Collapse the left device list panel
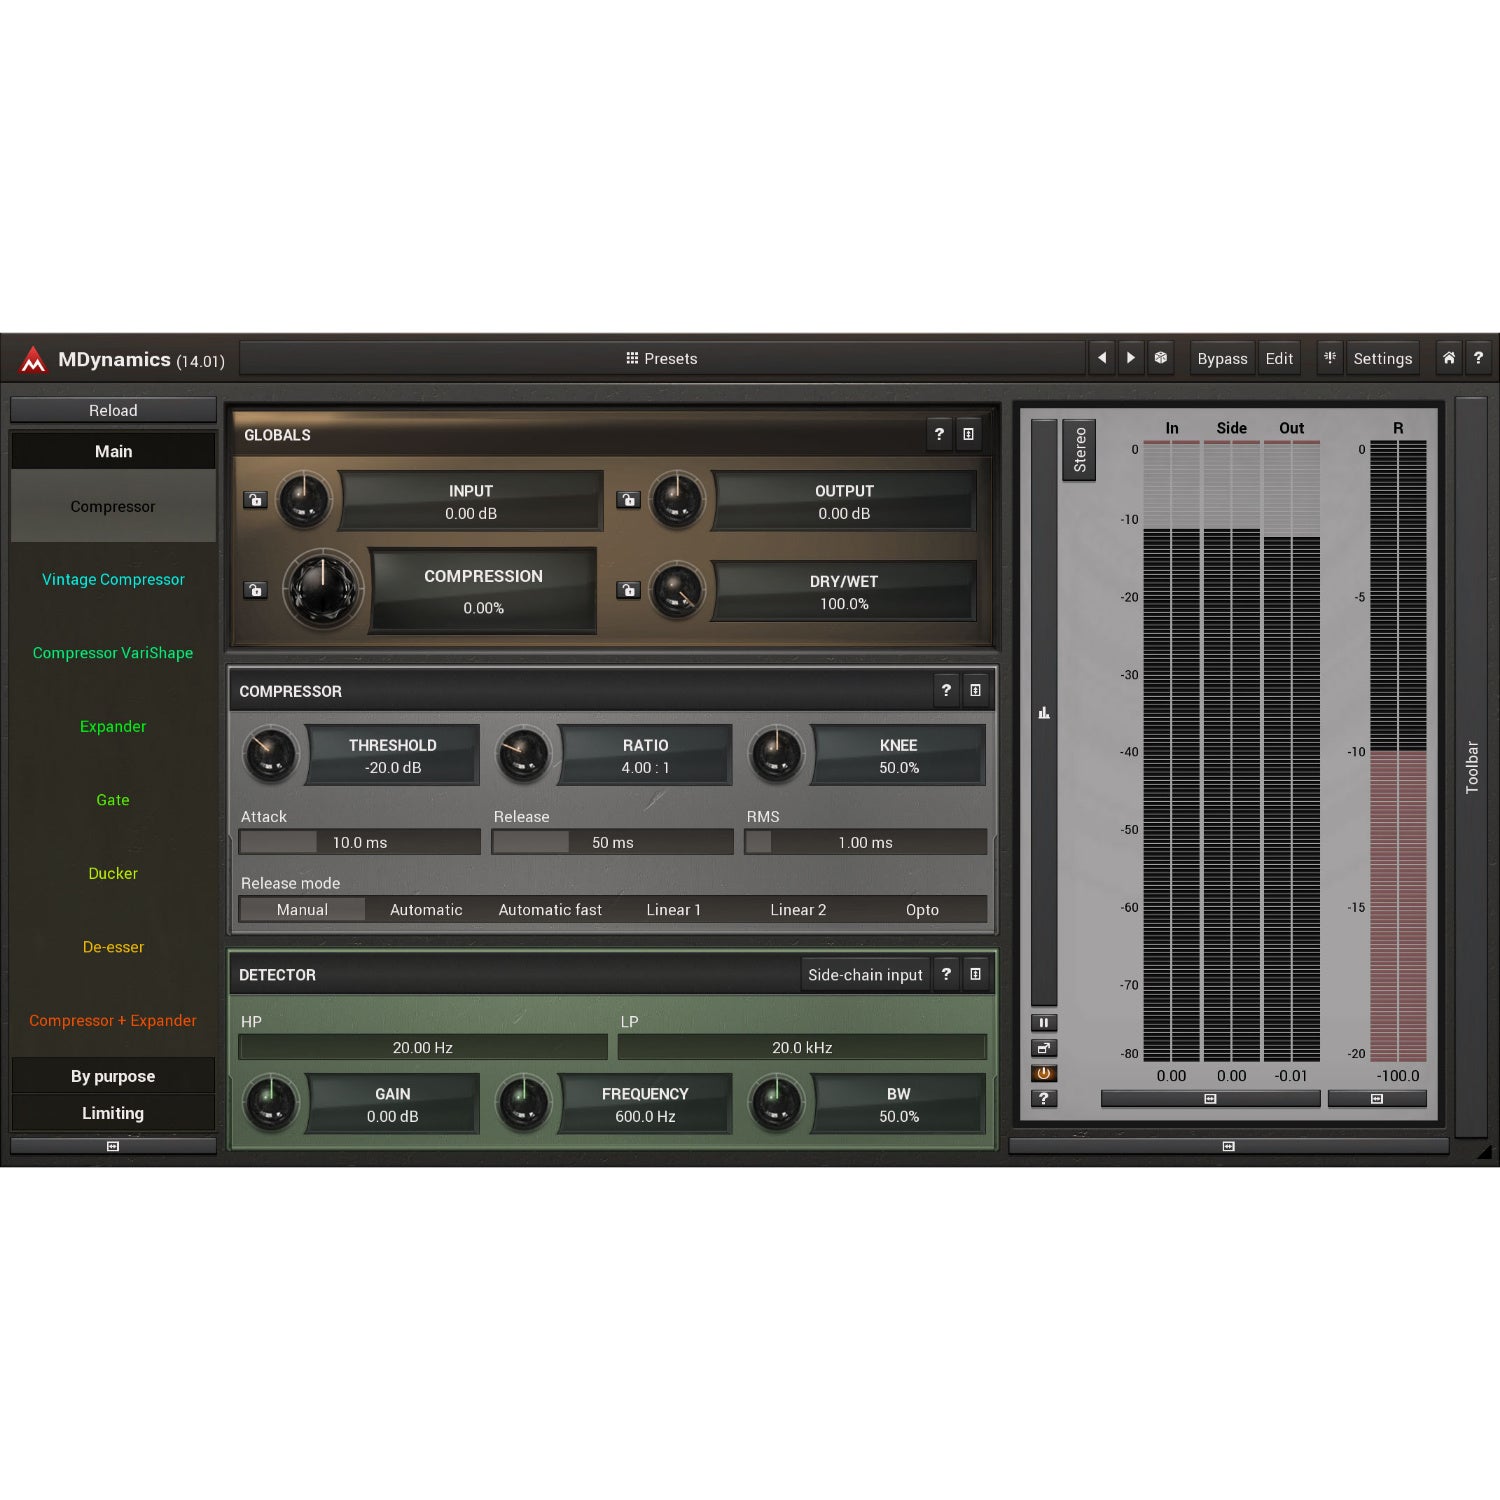Image resolution: width=1500 pixels, height=1500 pixels. pyautogui.click(x=113, y=1146)
